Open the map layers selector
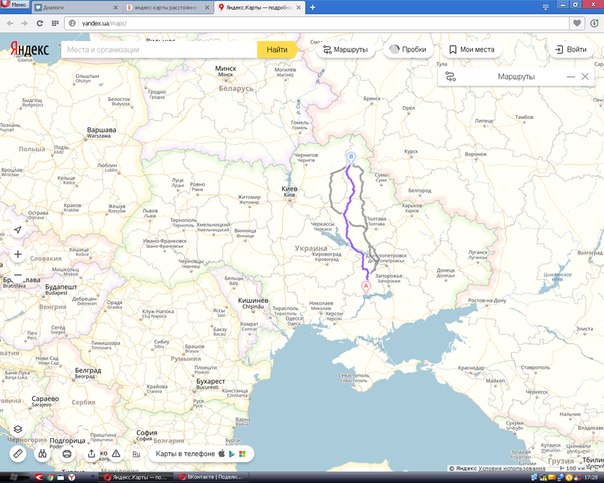 [18, 429]
